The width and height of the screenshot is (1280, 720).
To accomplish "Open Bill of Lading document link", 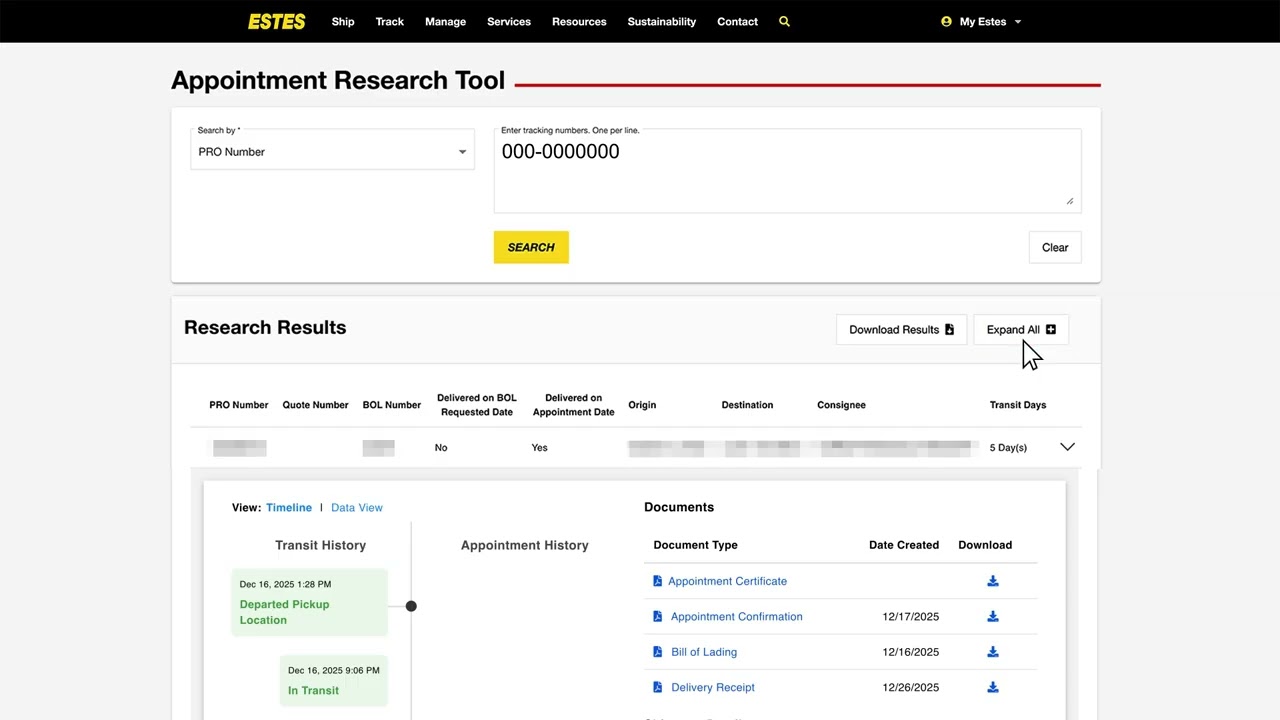I will (x=704, y=652).
